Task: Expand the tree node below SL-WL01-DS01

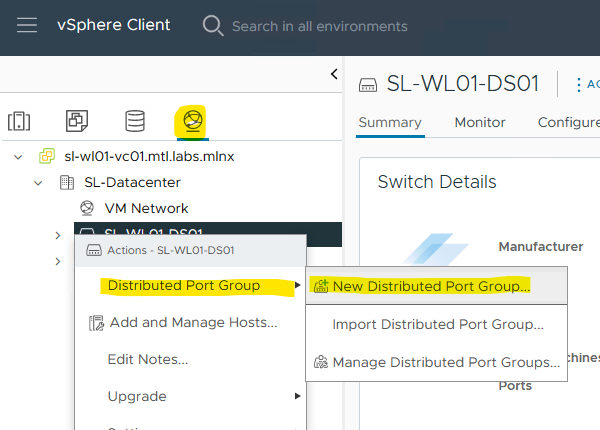Action: click(x=58, y=261)
